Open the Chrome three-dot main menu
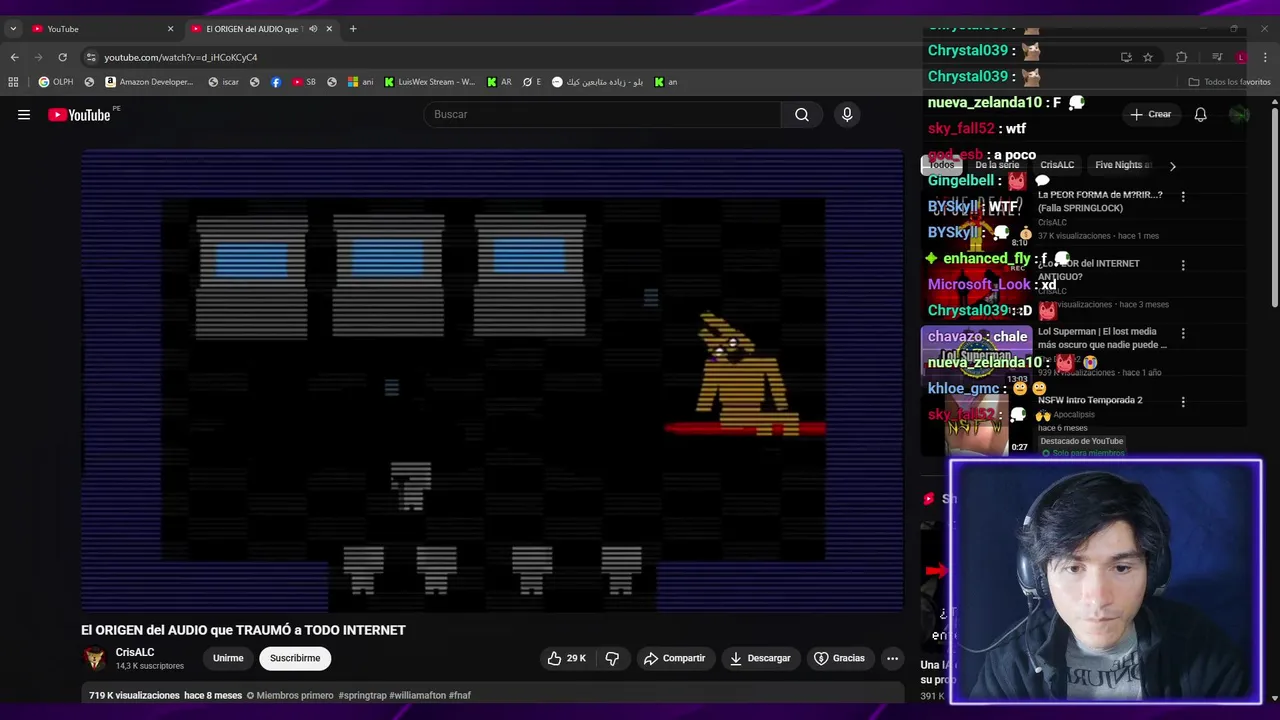This screenshot has height=720, width=1280. click(x=1266, y=57)
